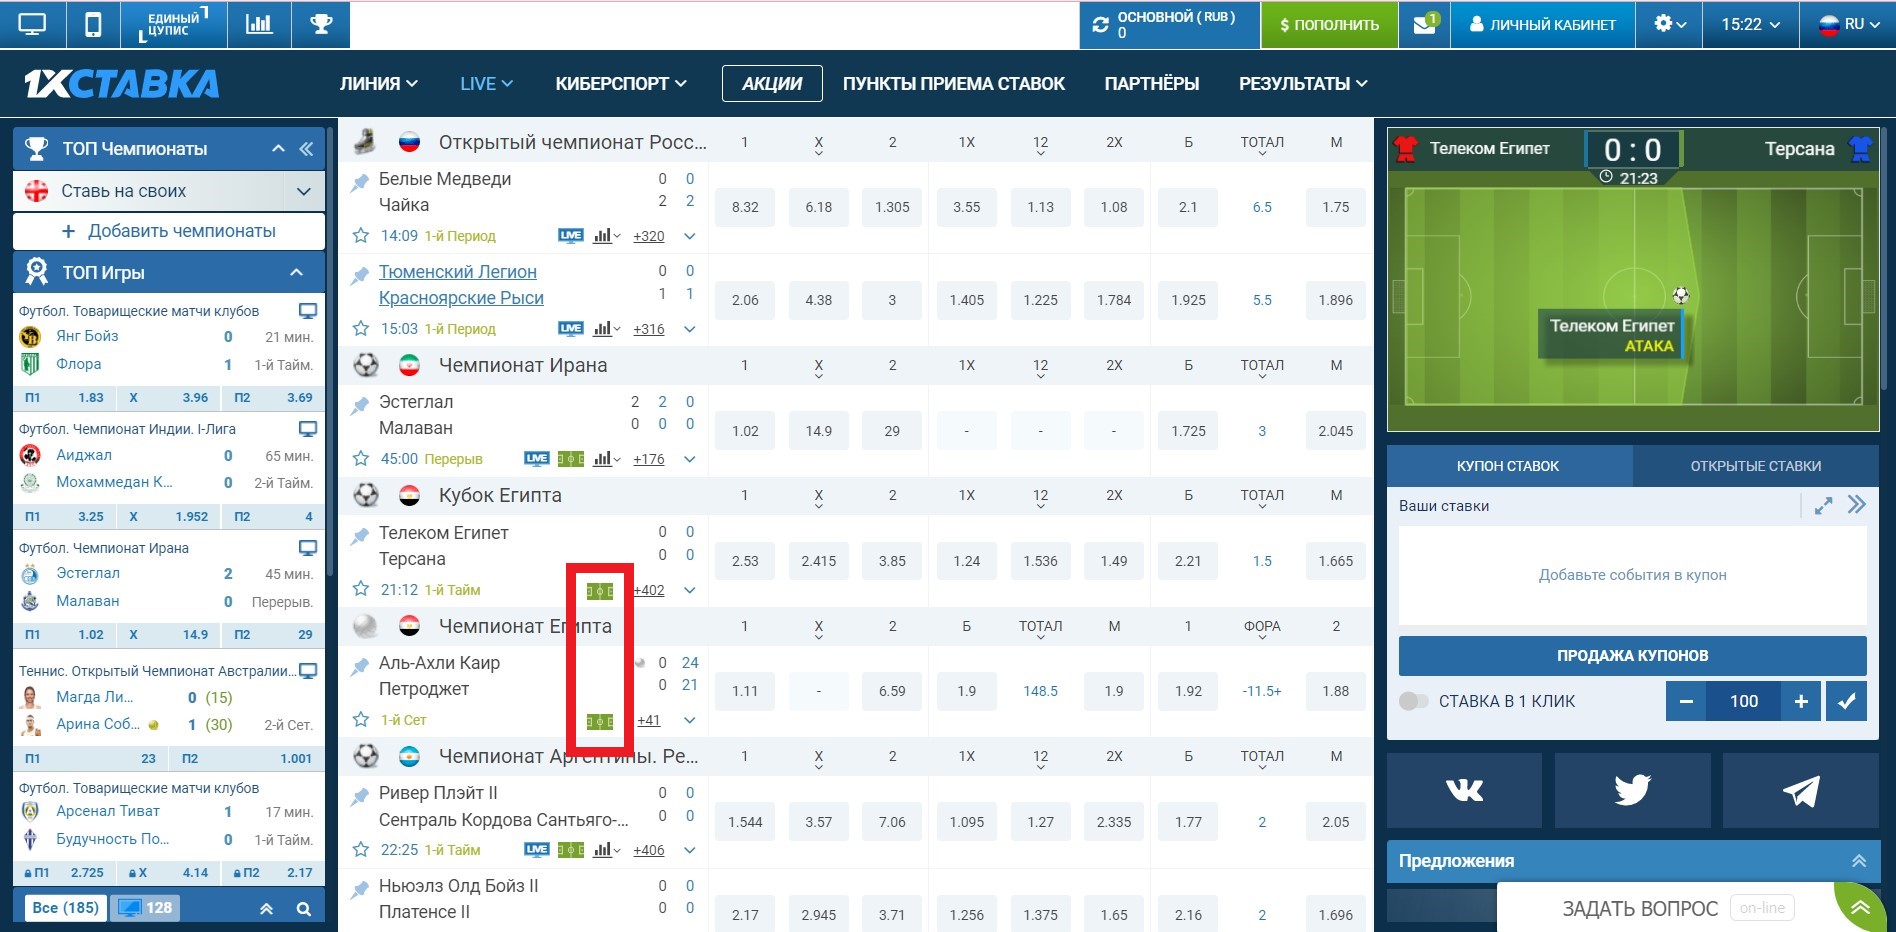This screenshot has width=1896, height=932.
Task: Show only games with video (128)
Action: 146,908
